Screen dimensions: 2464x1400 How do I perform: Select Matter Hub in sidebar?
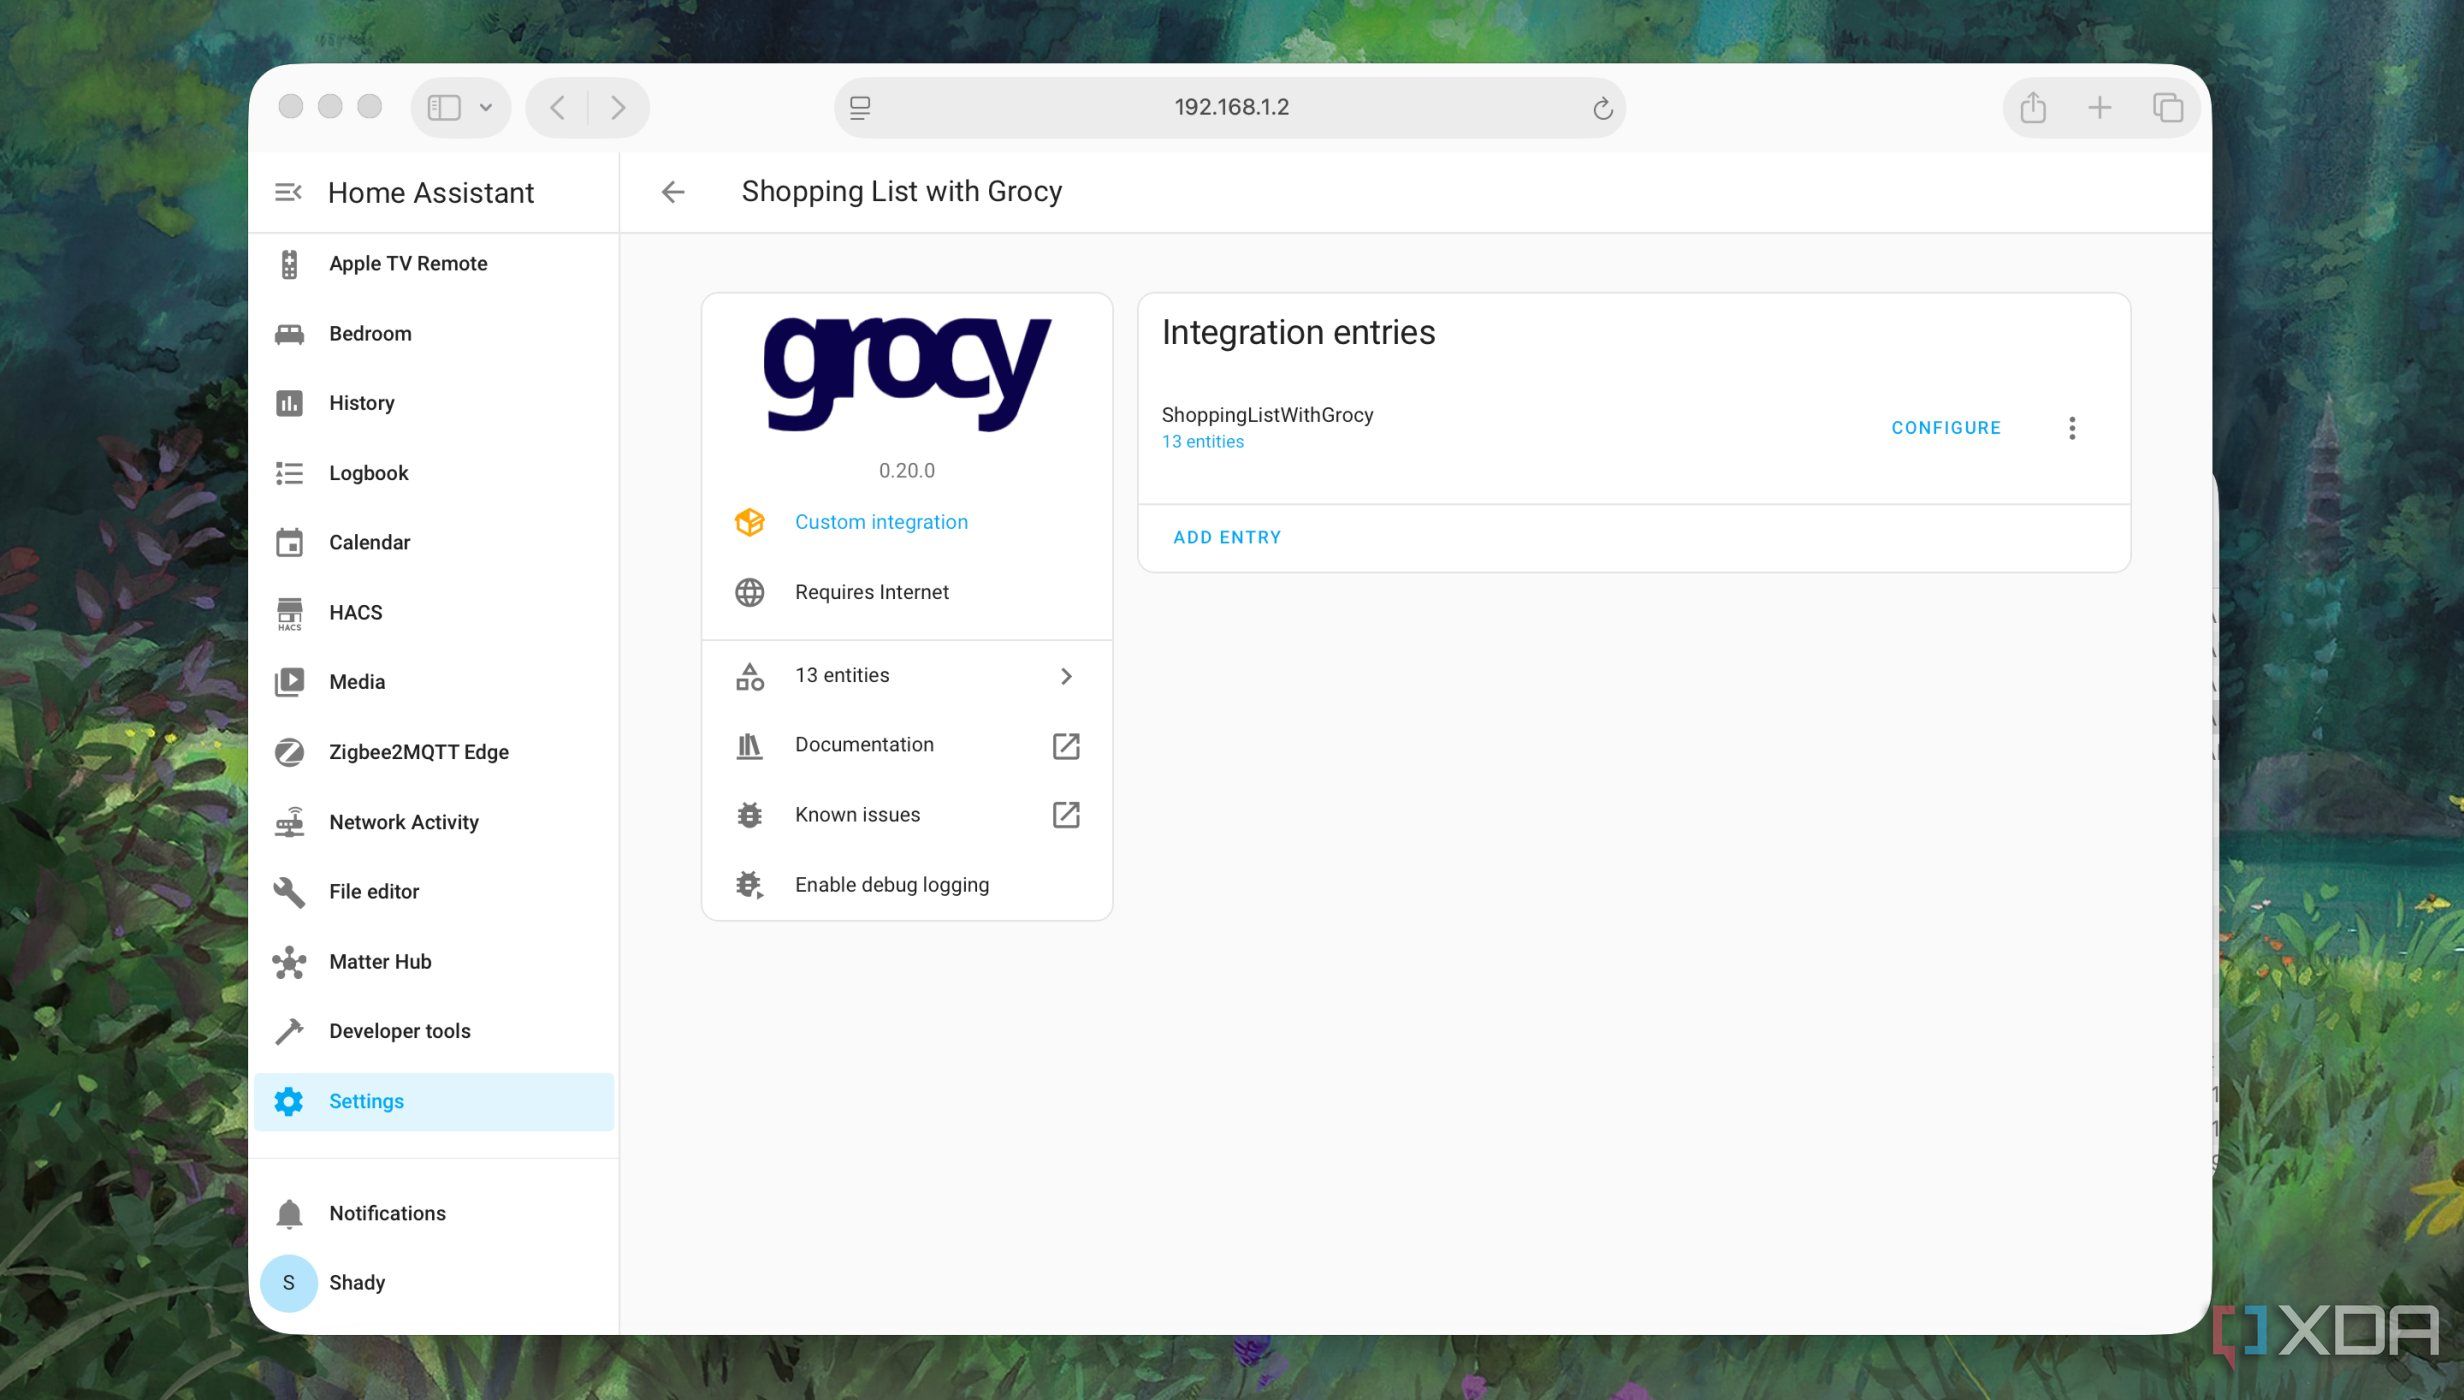coord(434,962)
